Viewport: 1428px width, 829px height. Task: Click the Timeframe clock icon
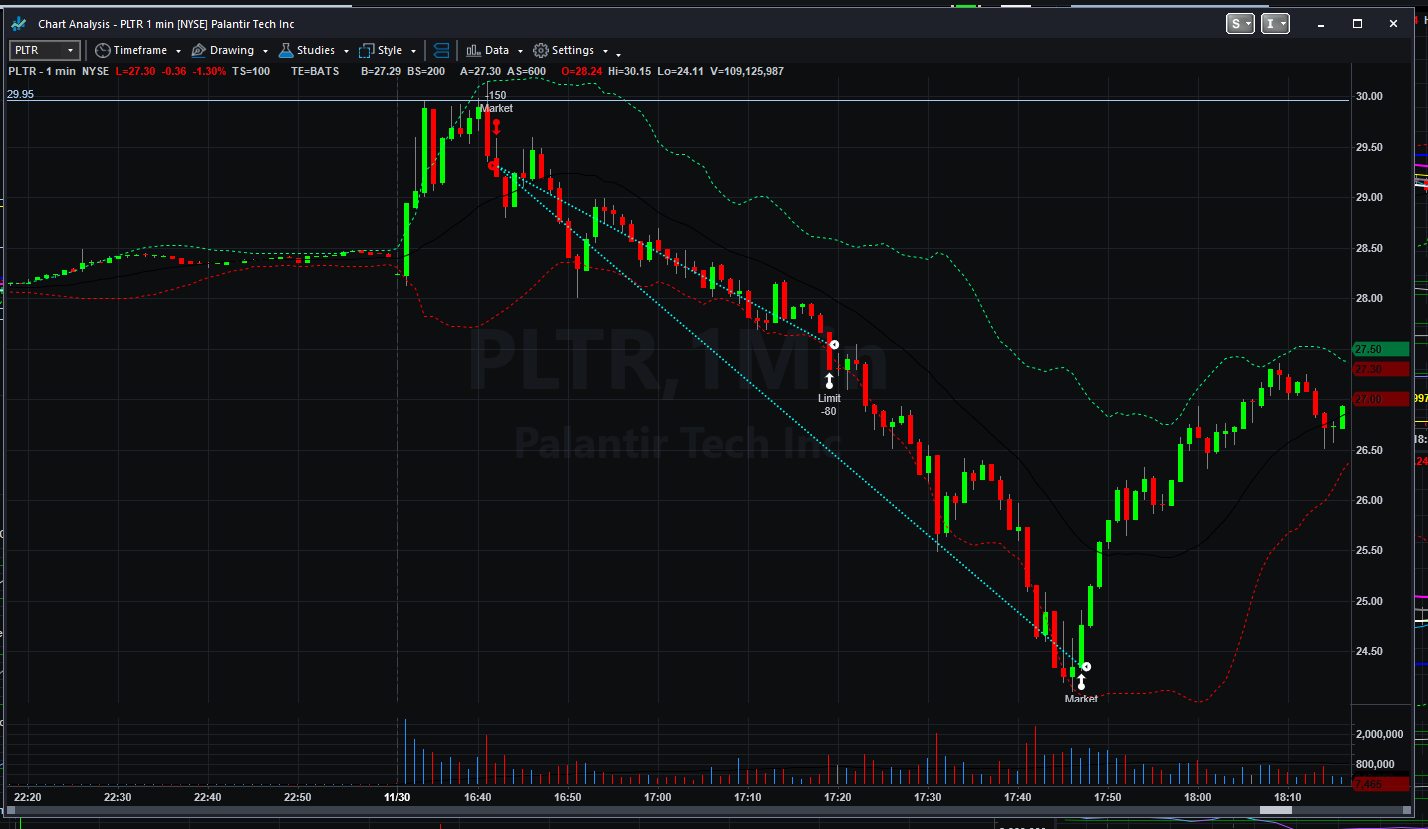[x=103, y=50]
